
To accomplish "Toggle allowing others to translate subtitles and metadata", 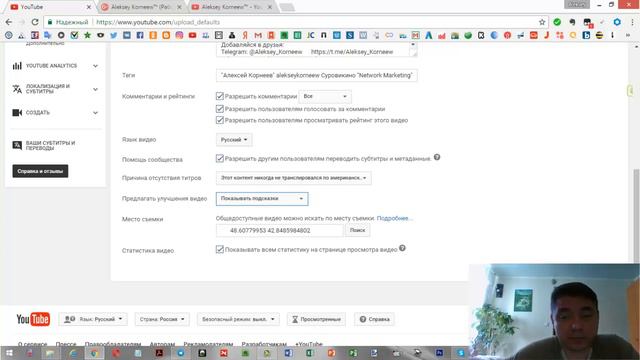I will pyautogui.click(x=220, y=158).
